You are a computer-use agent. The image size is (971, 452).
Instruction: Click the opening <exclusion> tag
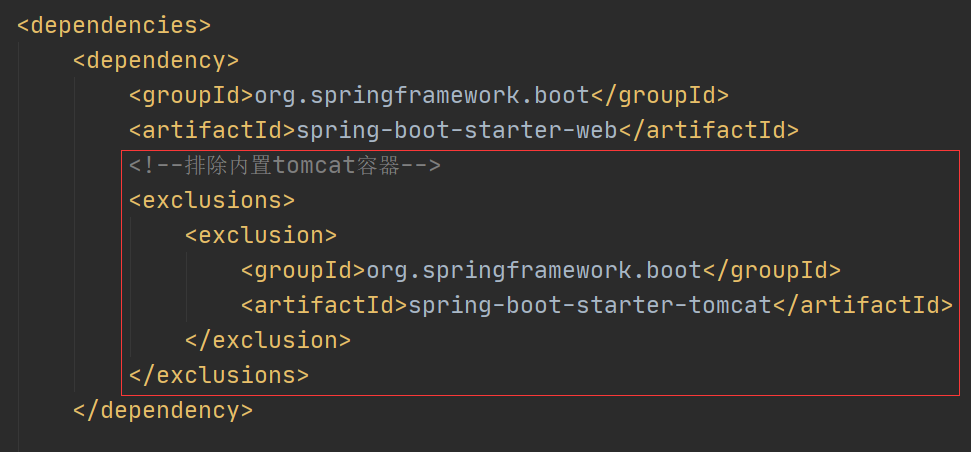261,235
